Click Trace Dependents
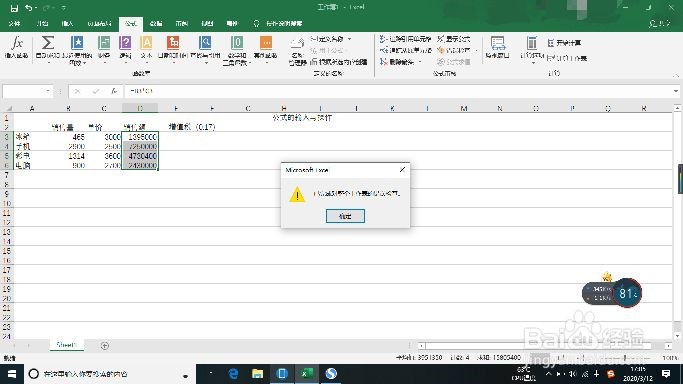The width and height of the screenshot is (683, 384). coord(405,51)
